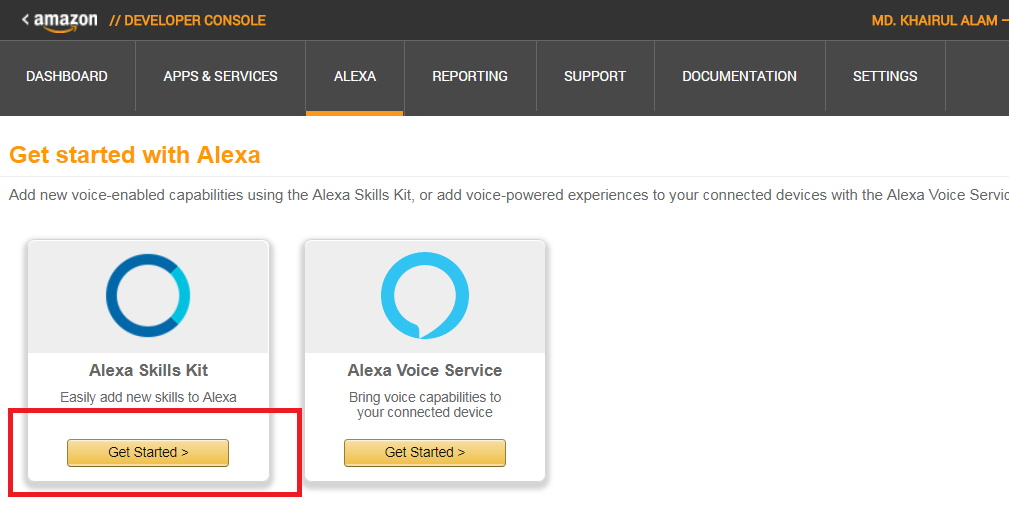This screenshot has height=518, width=1009.
Task: Click the Alexa Skills Kit title
Action: 149,370
